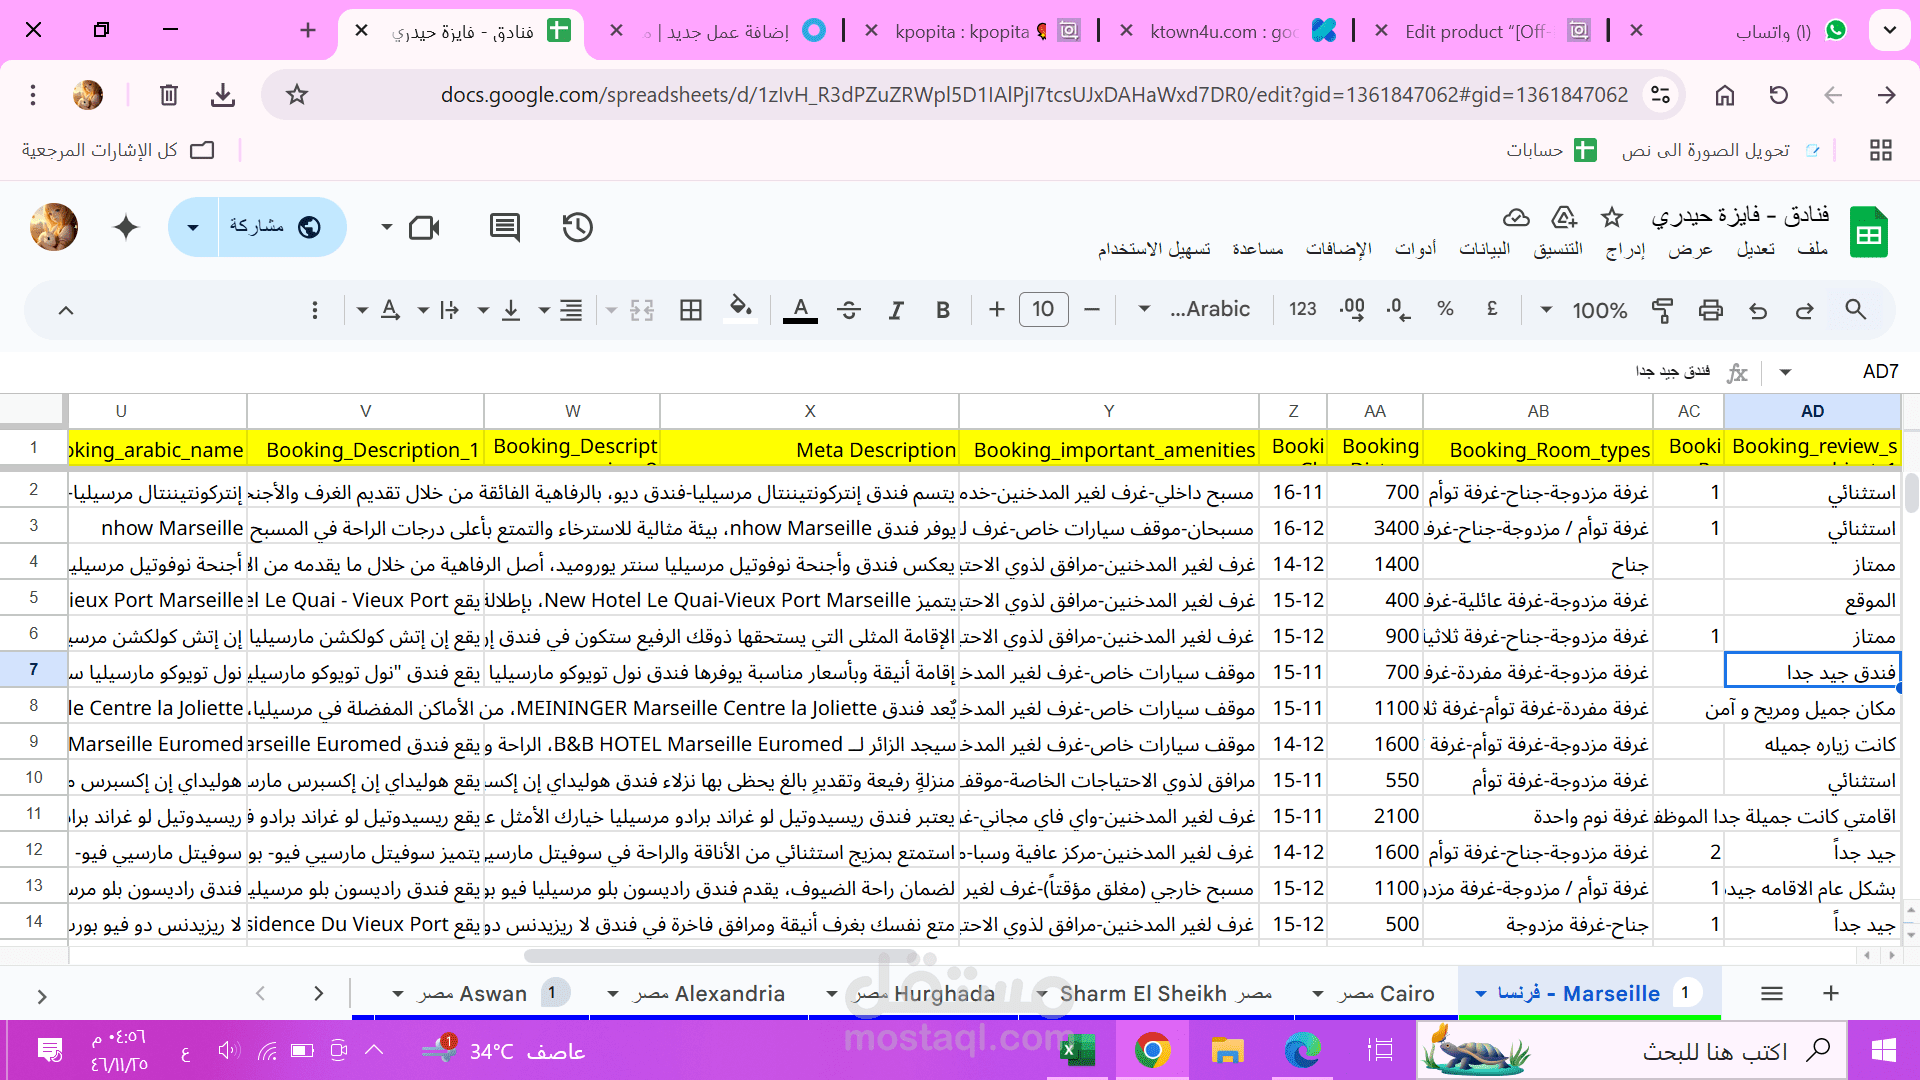1920x1080 pixels.
Task: Click the AD7 name box
Action: point(1880,372)
